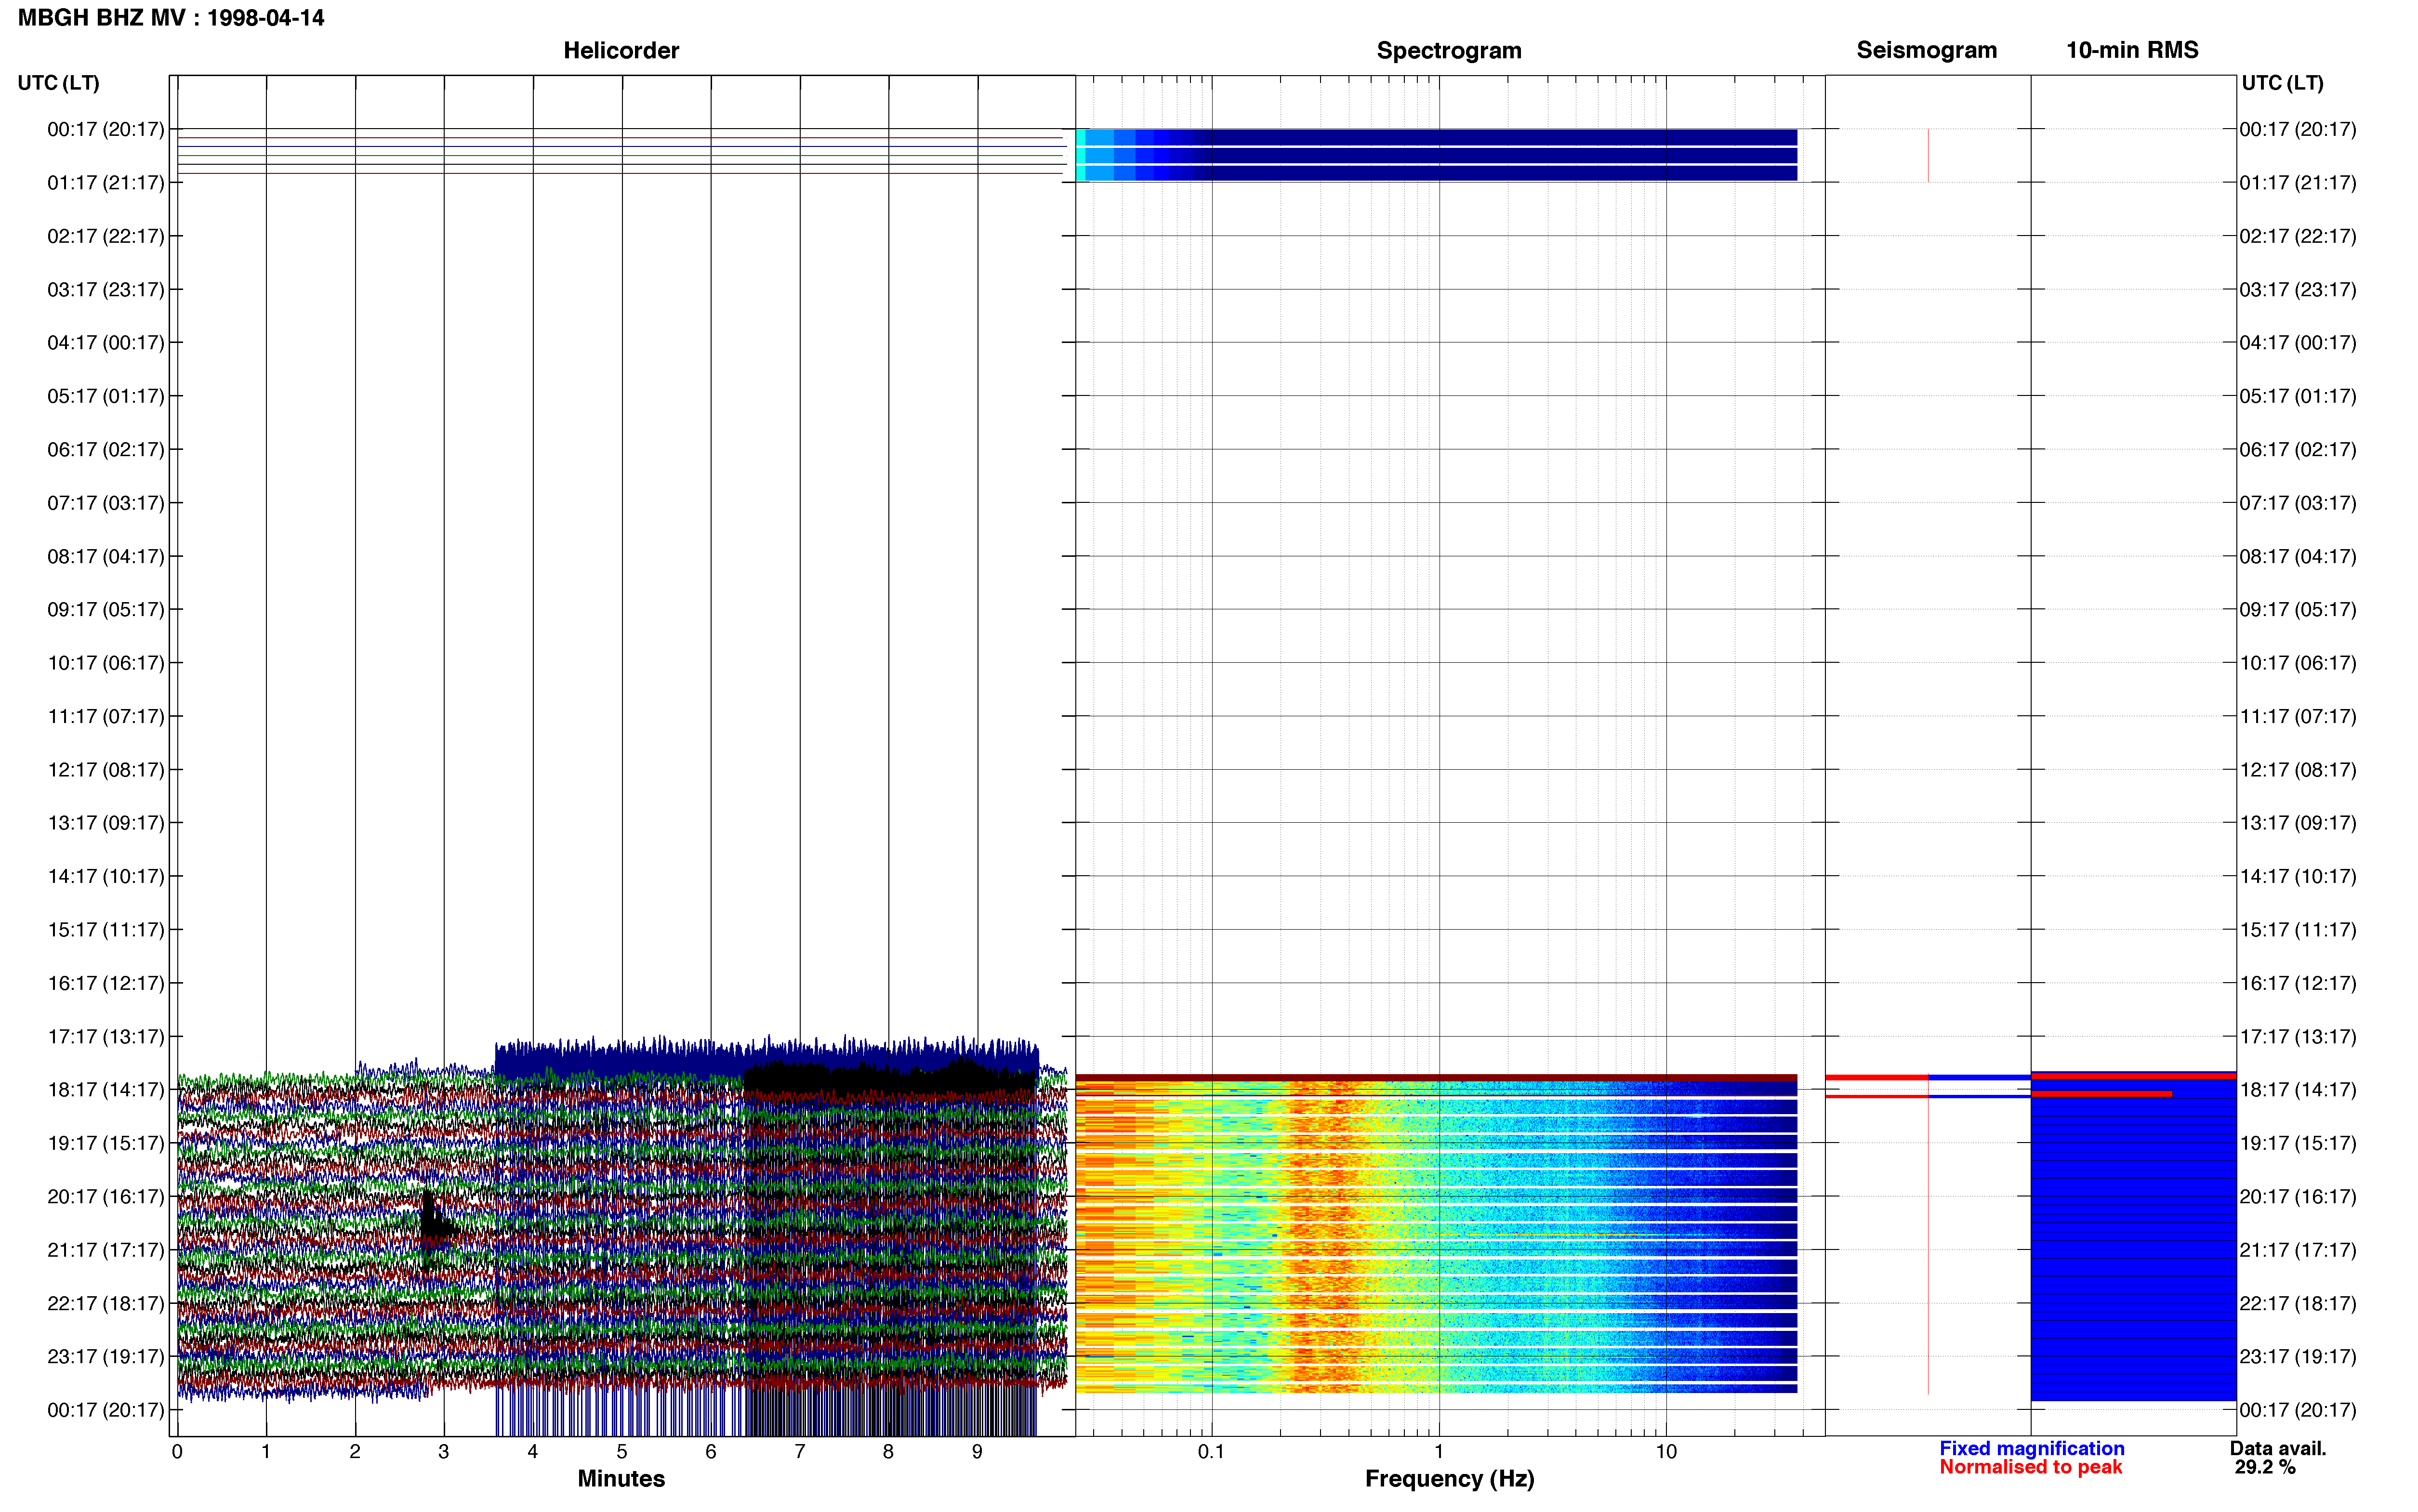
Task: Click the plot title 'MBGH BHZ MV : 1998-04-14'
Action: [x=171, y=18]
